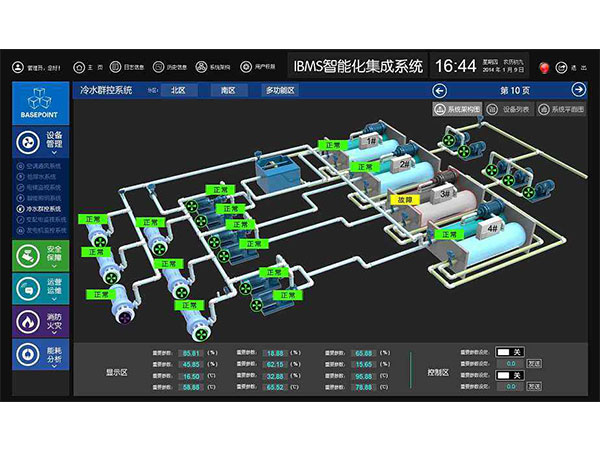Screen dimensions: 600x450
Task: Switch to the 多功能区 zone tab
Action: 280,91
